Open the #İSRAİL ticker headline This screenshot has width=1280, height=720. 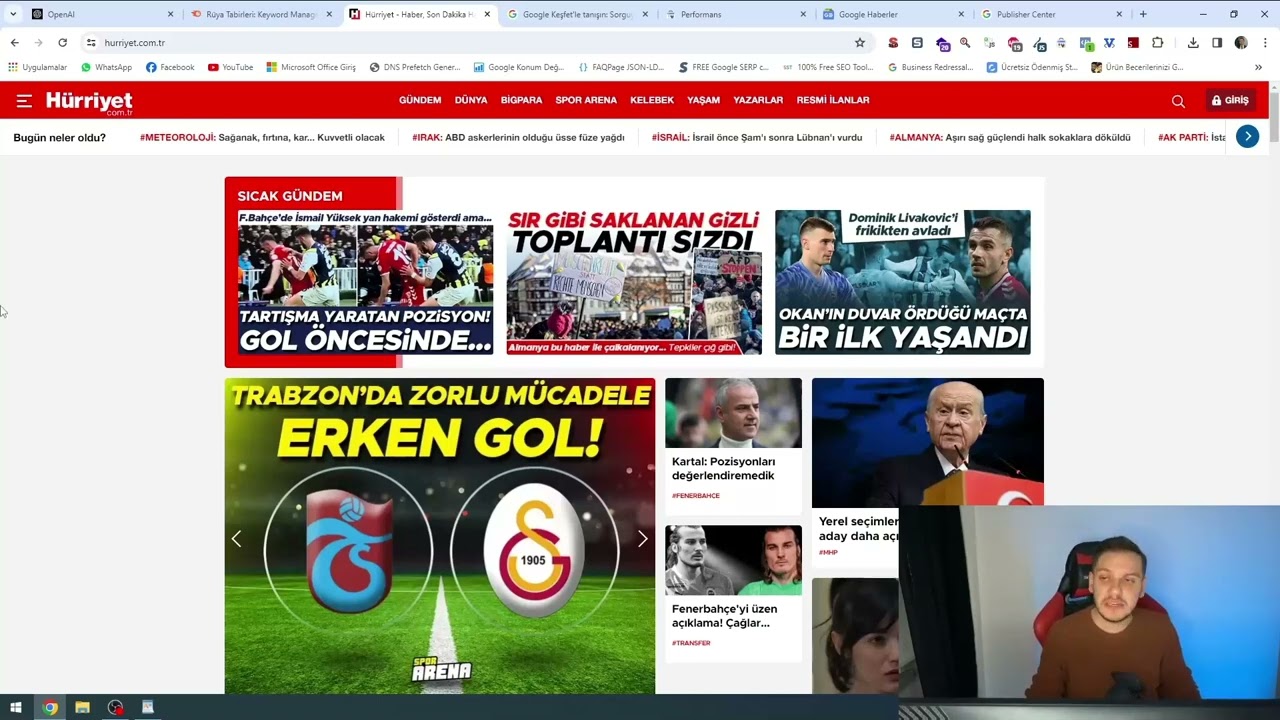[x=757, y=137]
